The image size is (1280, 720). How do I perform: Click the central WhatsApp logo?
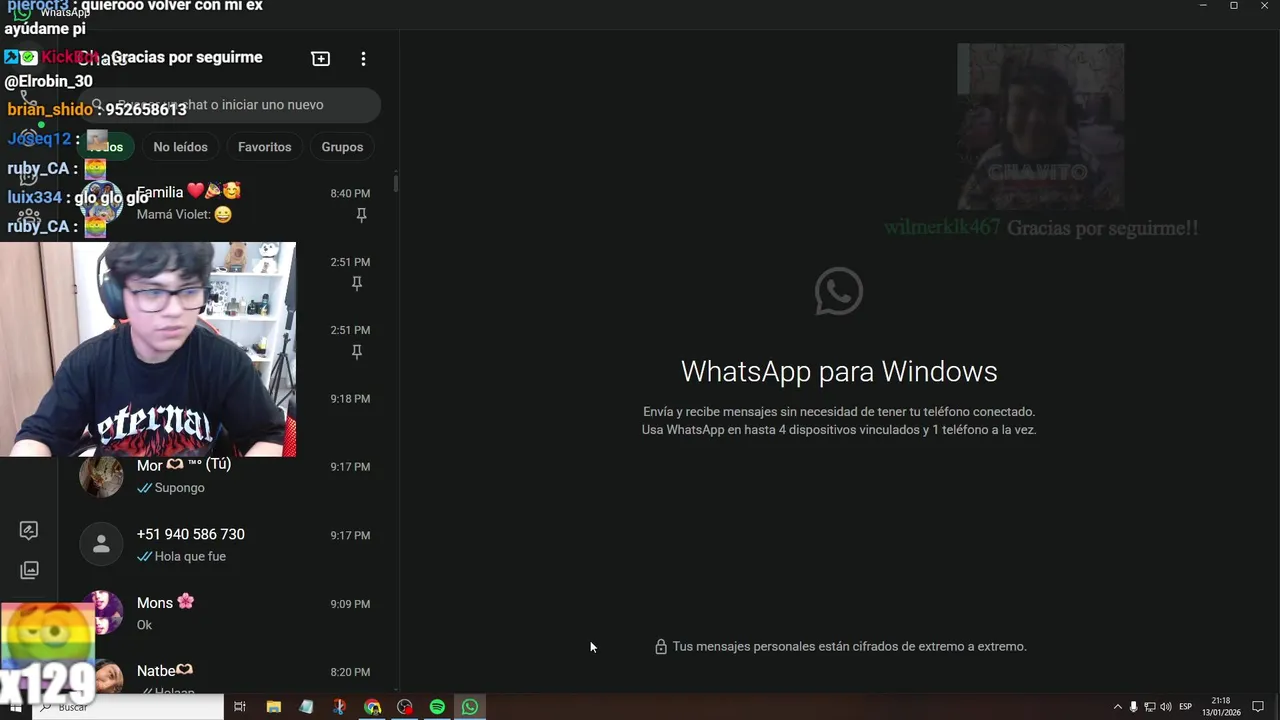(838, 291)
